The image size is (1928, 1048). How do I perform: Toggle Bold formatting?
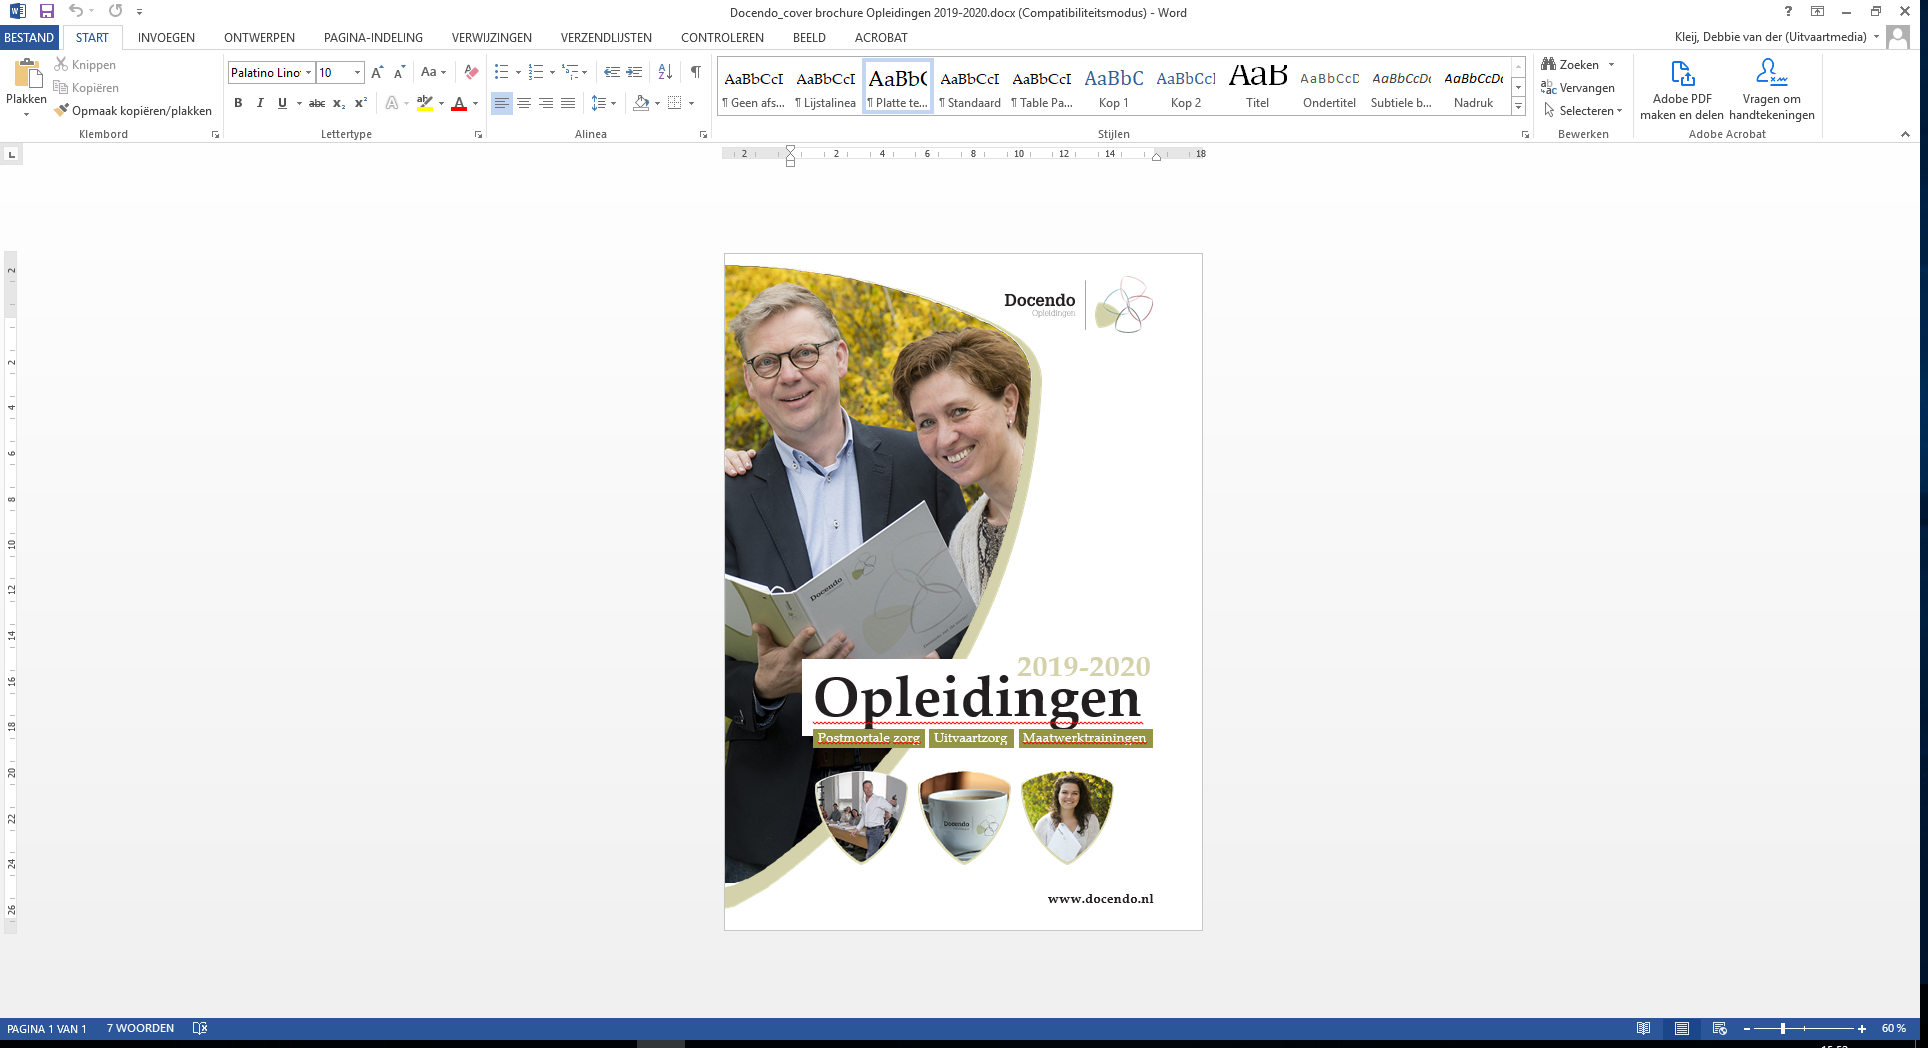click(238, 103)
